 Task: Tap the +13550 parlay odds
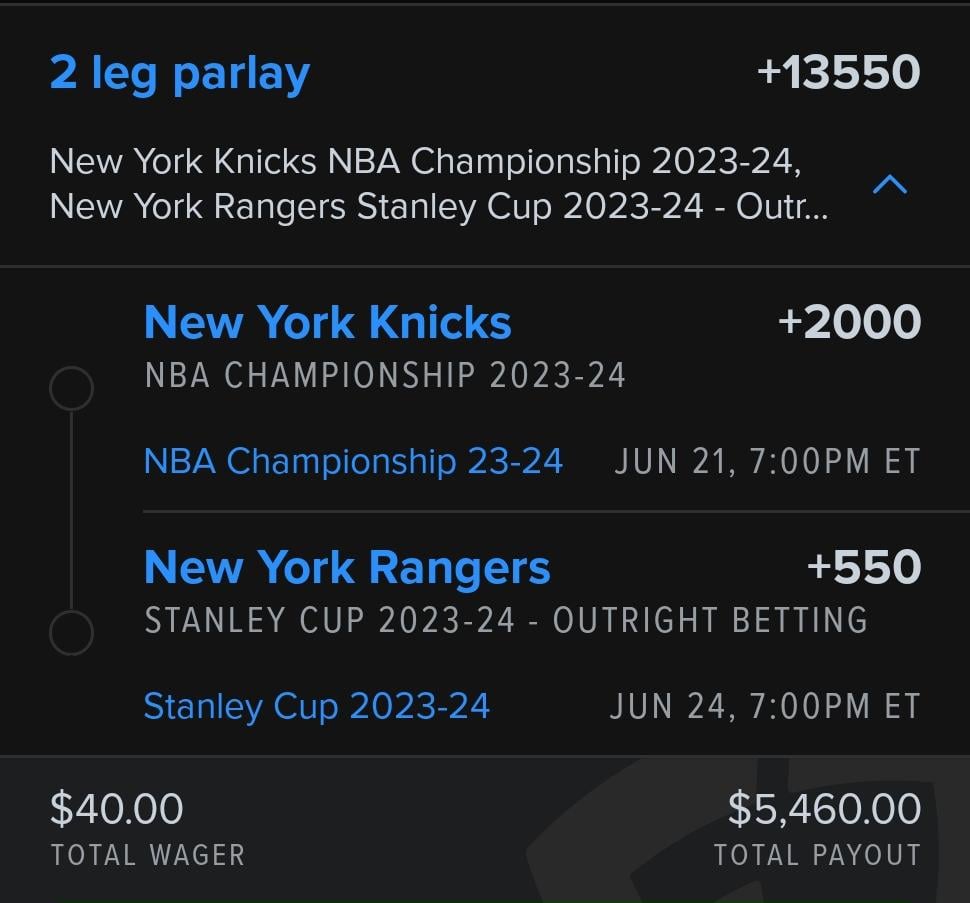pos(838,73)
